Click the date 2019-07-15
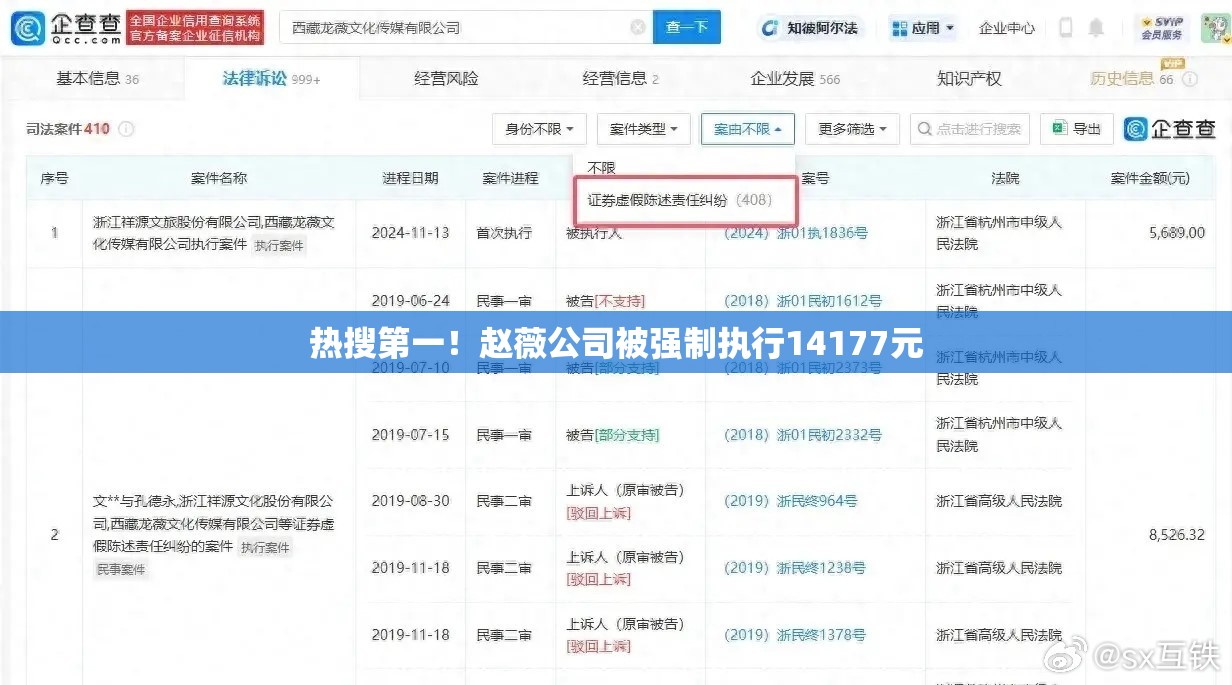1232x685 pixels. point(410,435)
